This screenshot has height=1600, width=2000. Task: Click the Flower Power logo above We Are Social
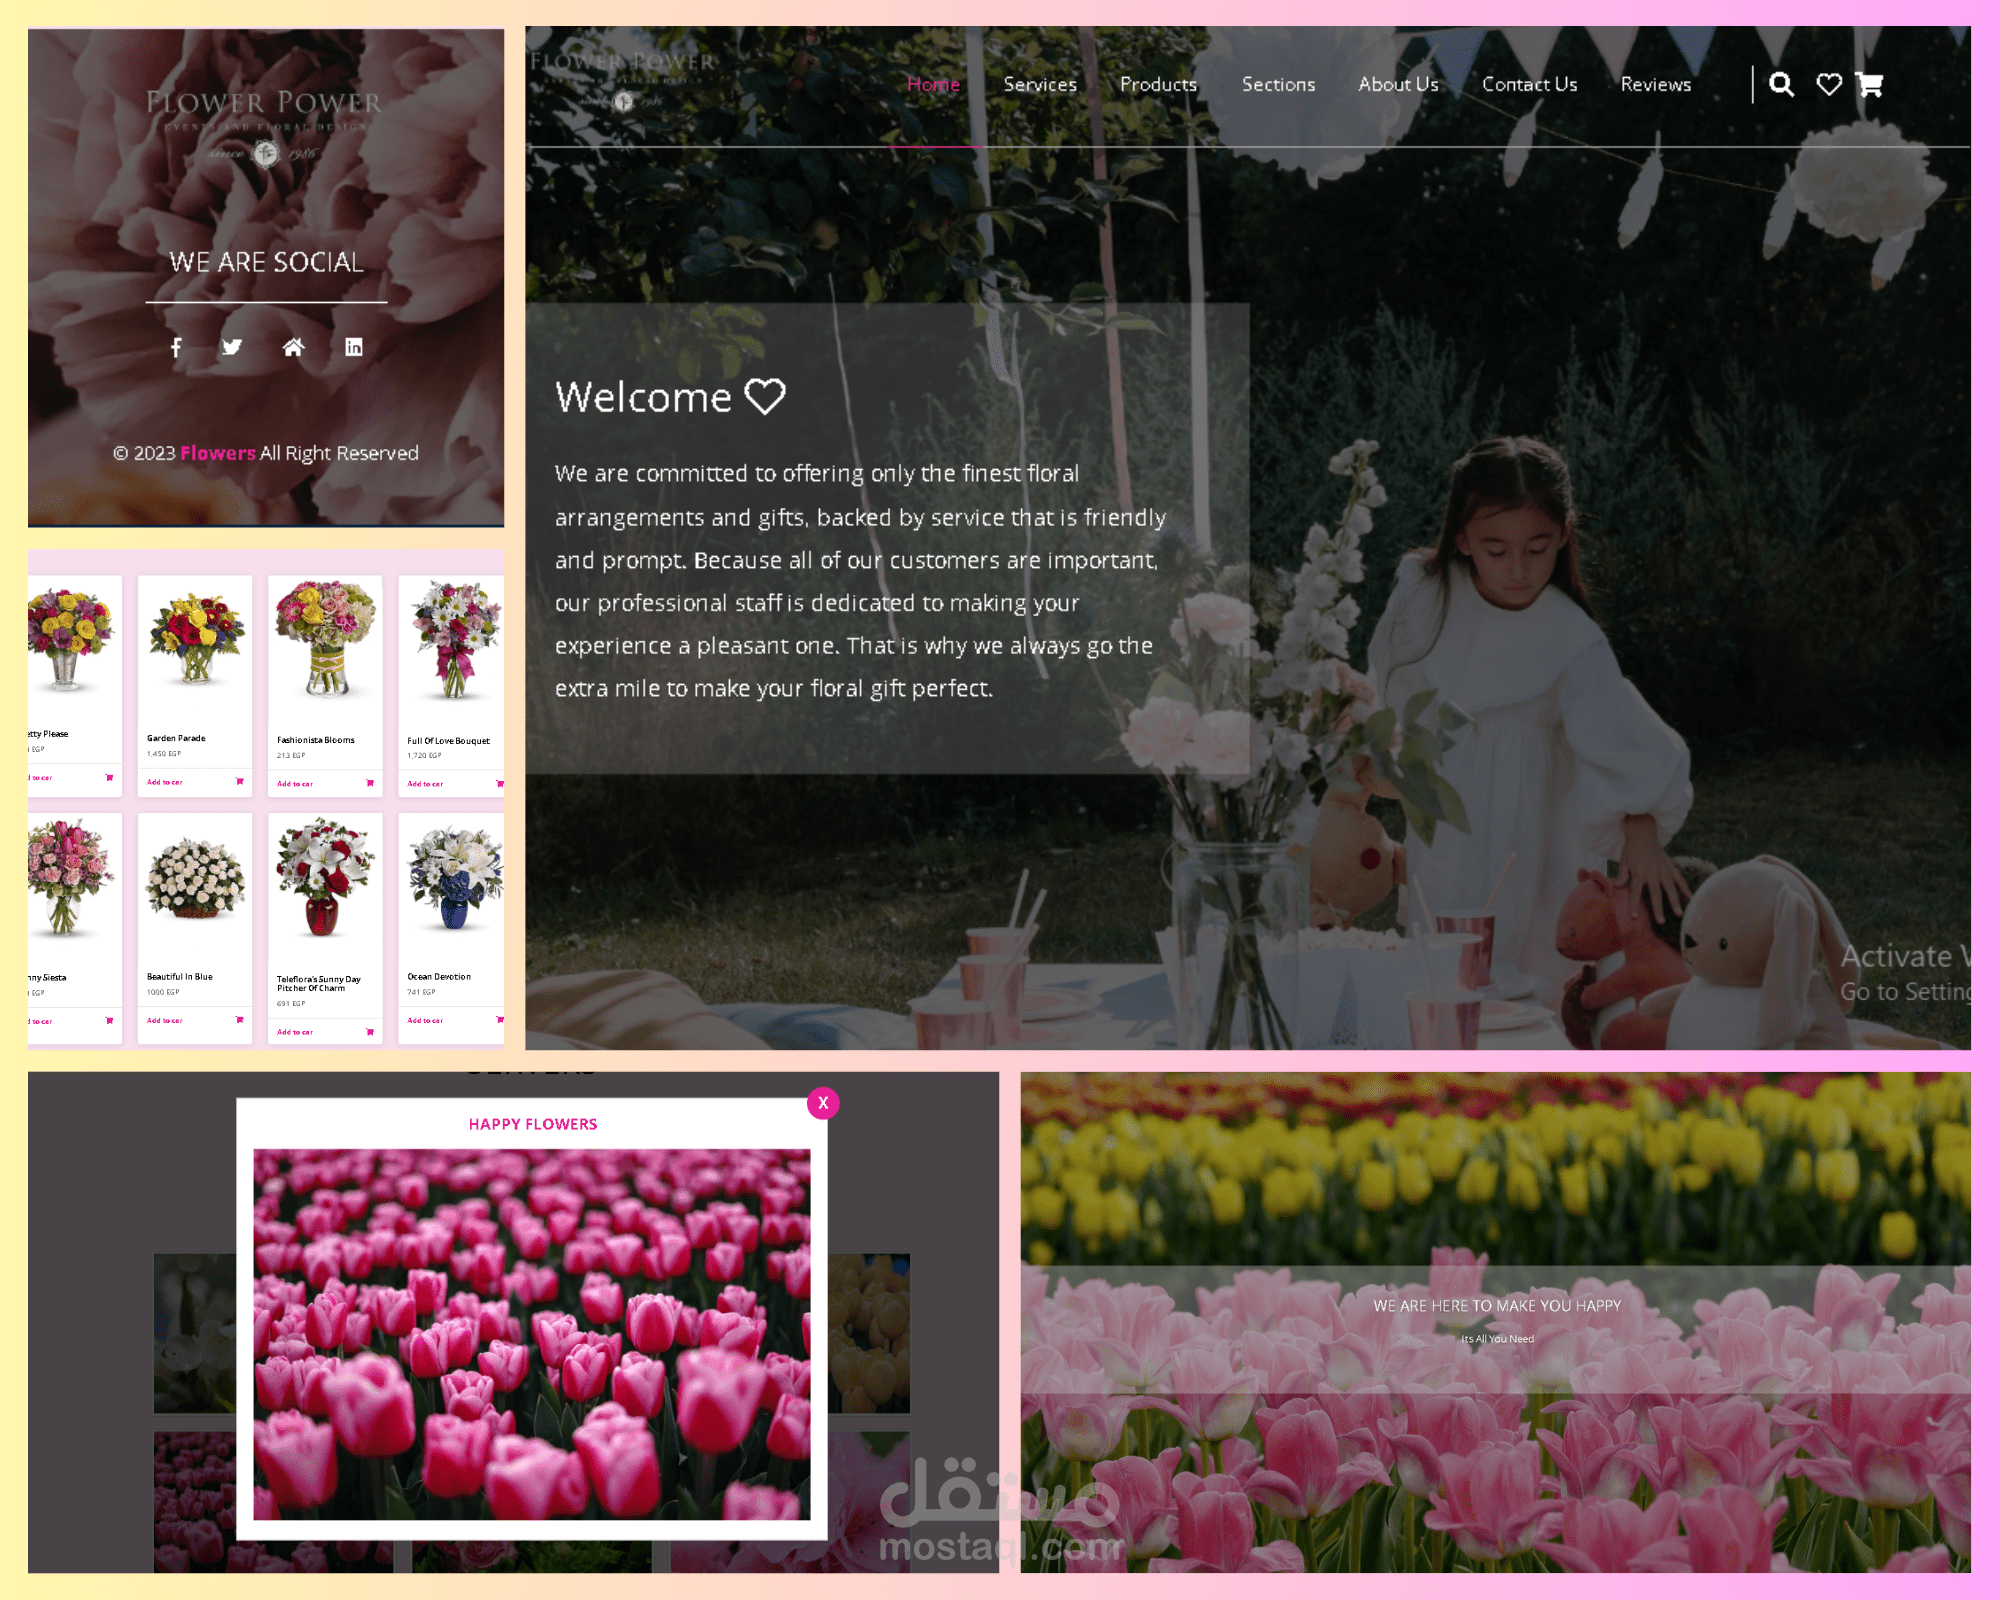tap(265, 127)
